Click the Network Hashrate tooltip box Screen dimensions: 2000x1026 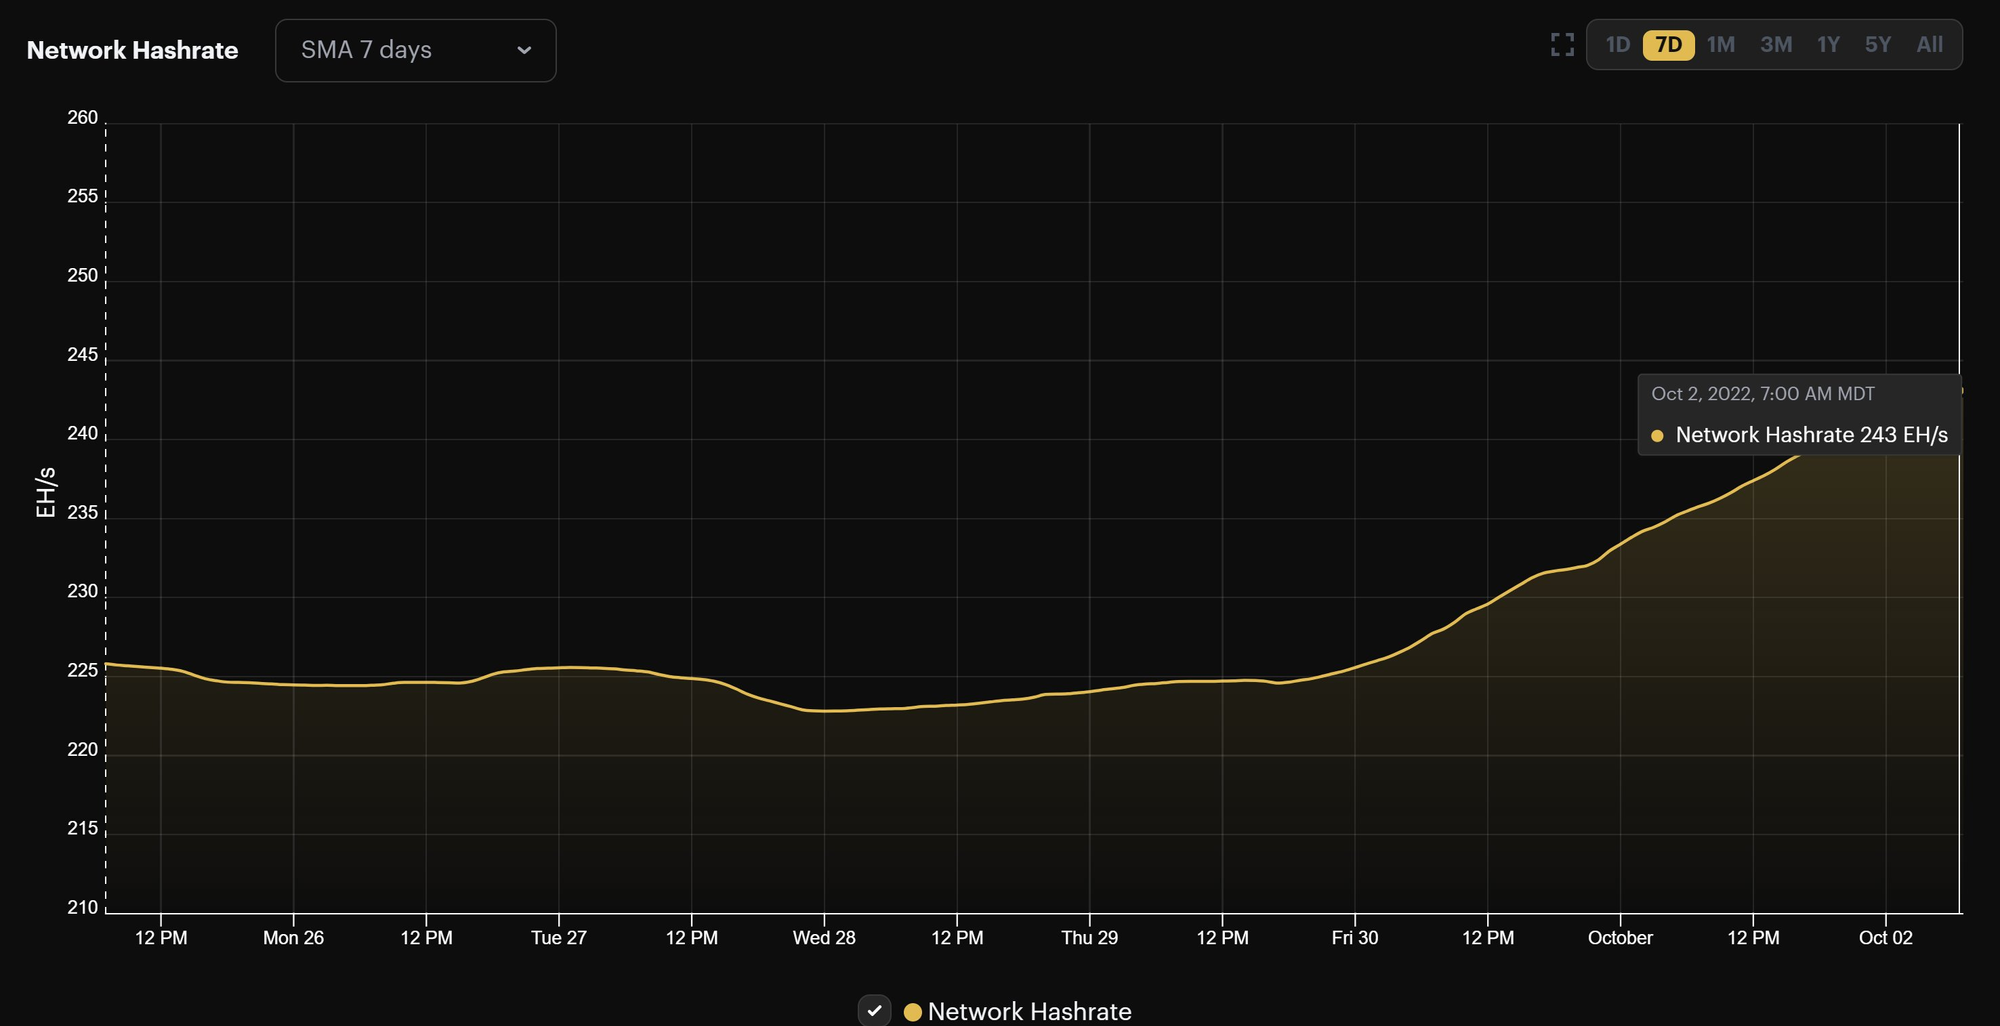(1798, 414)
